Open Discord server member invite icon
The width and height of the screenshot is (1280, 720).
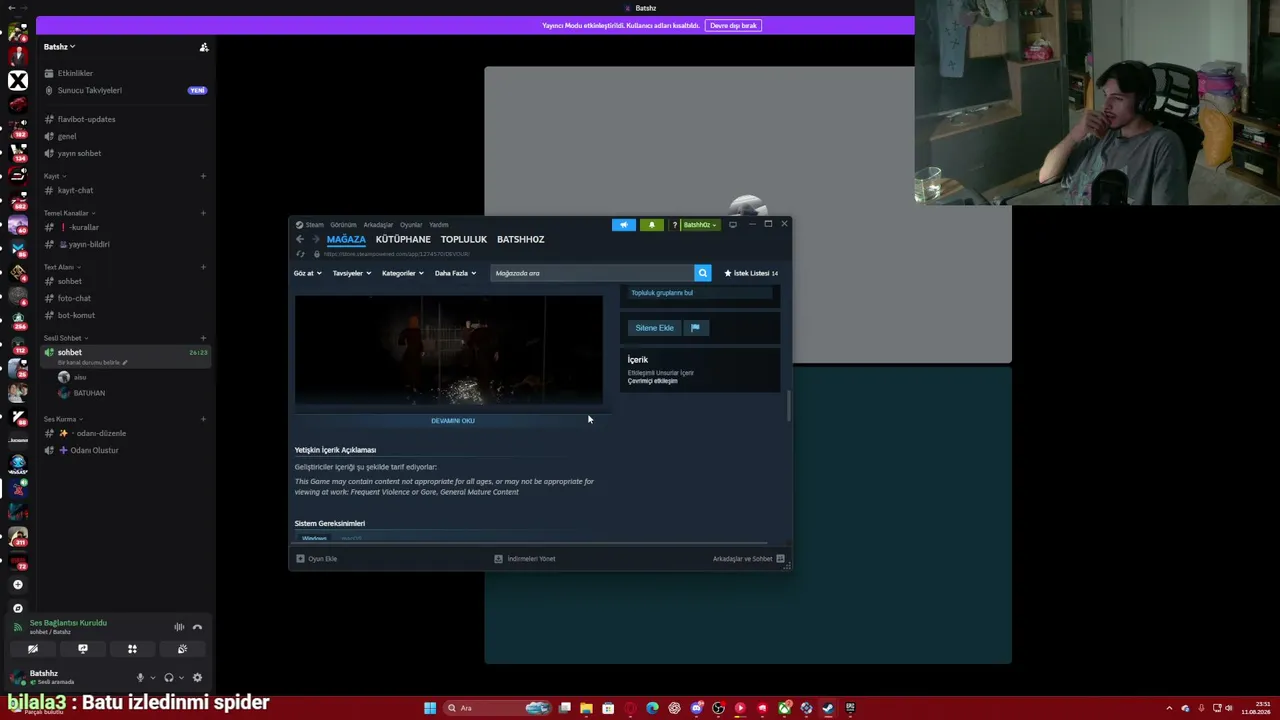[x=204, y=47]
